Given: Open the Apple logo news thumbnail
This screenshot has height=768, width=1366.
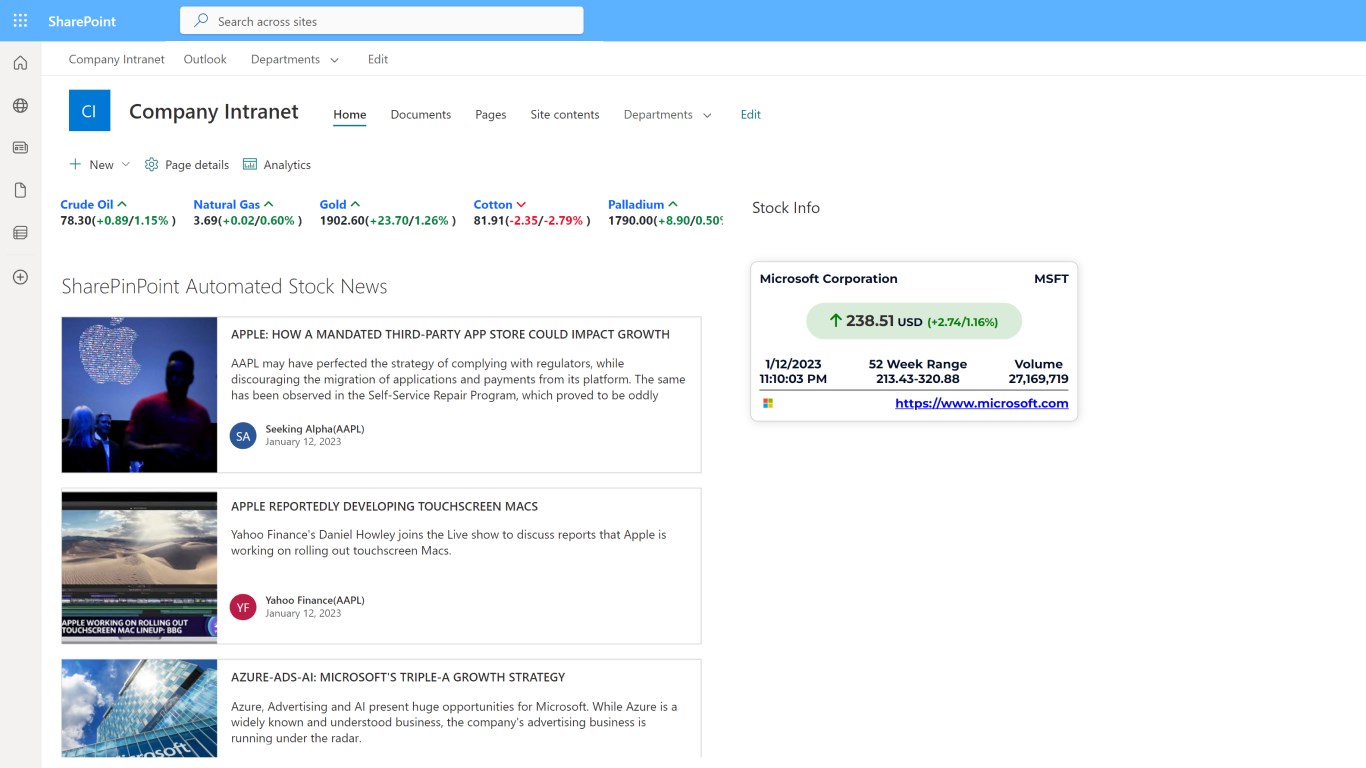Looking at the screenshot, I should (140, 394).
